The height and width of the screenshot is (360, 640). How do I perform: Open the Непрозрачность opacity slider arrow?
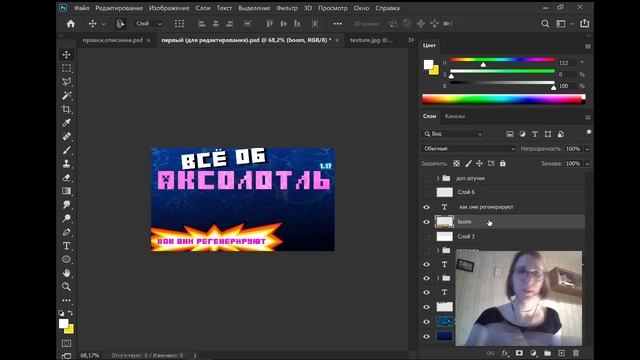coord(587,149)
